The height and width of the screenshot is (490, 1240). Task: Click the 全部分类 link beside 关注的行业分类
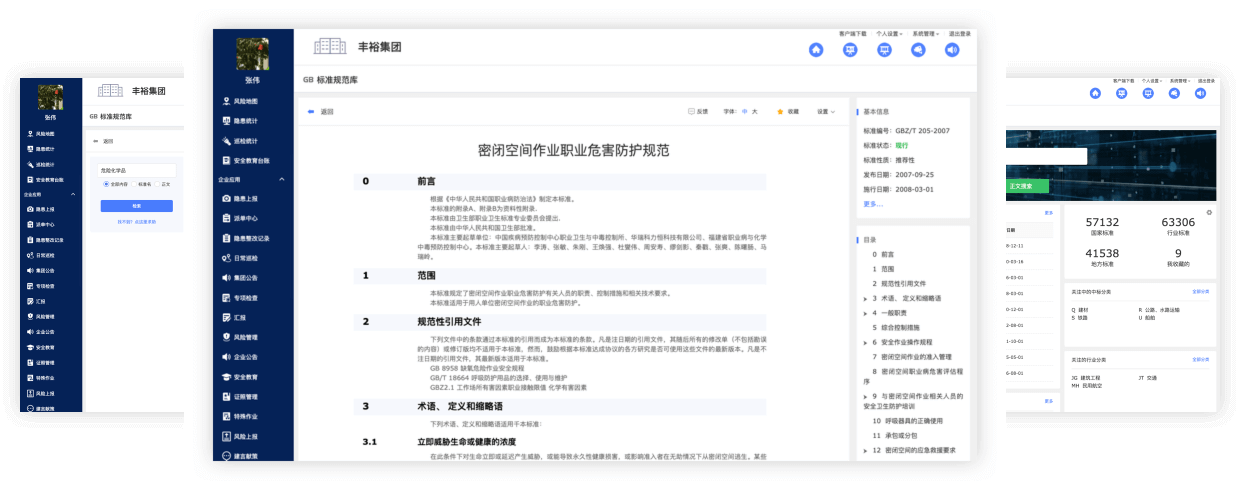click(x=1201, y=359)
